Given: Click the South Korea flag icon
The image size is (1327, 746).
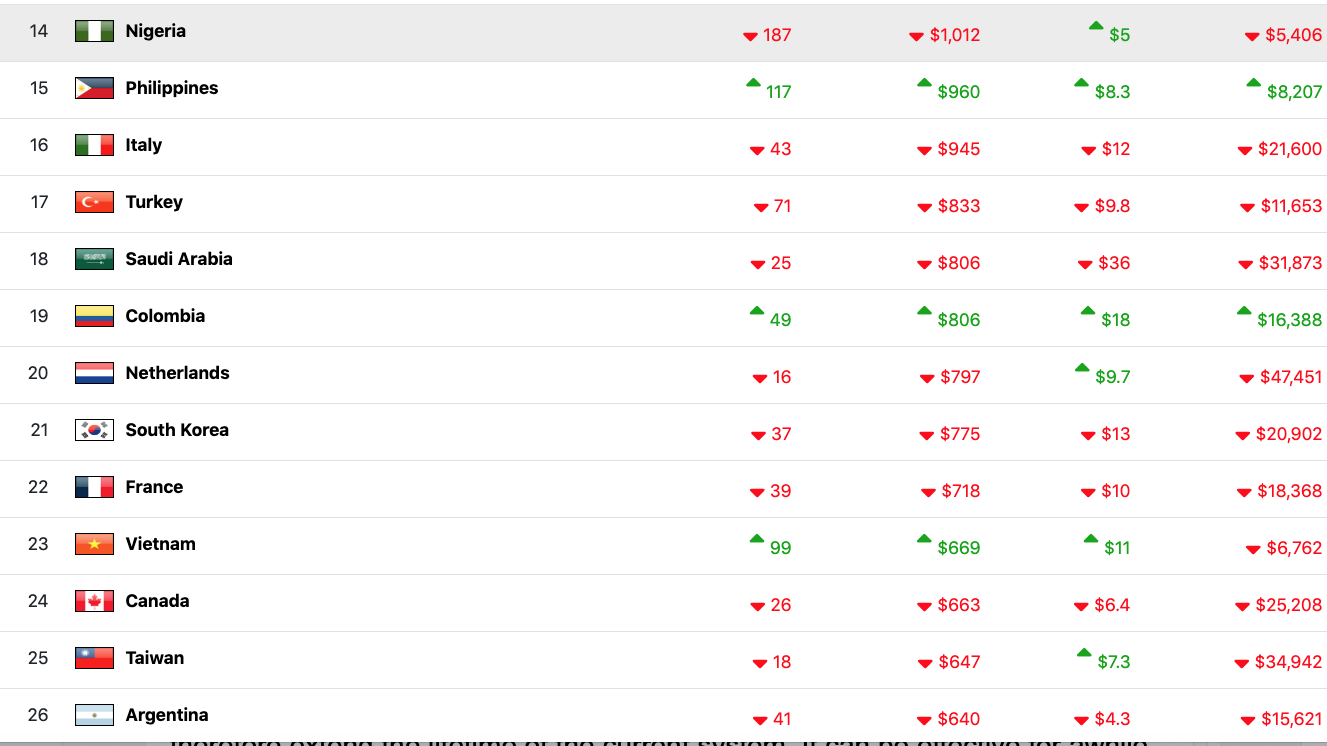Looking at the screenshot, I should (94, 430).
